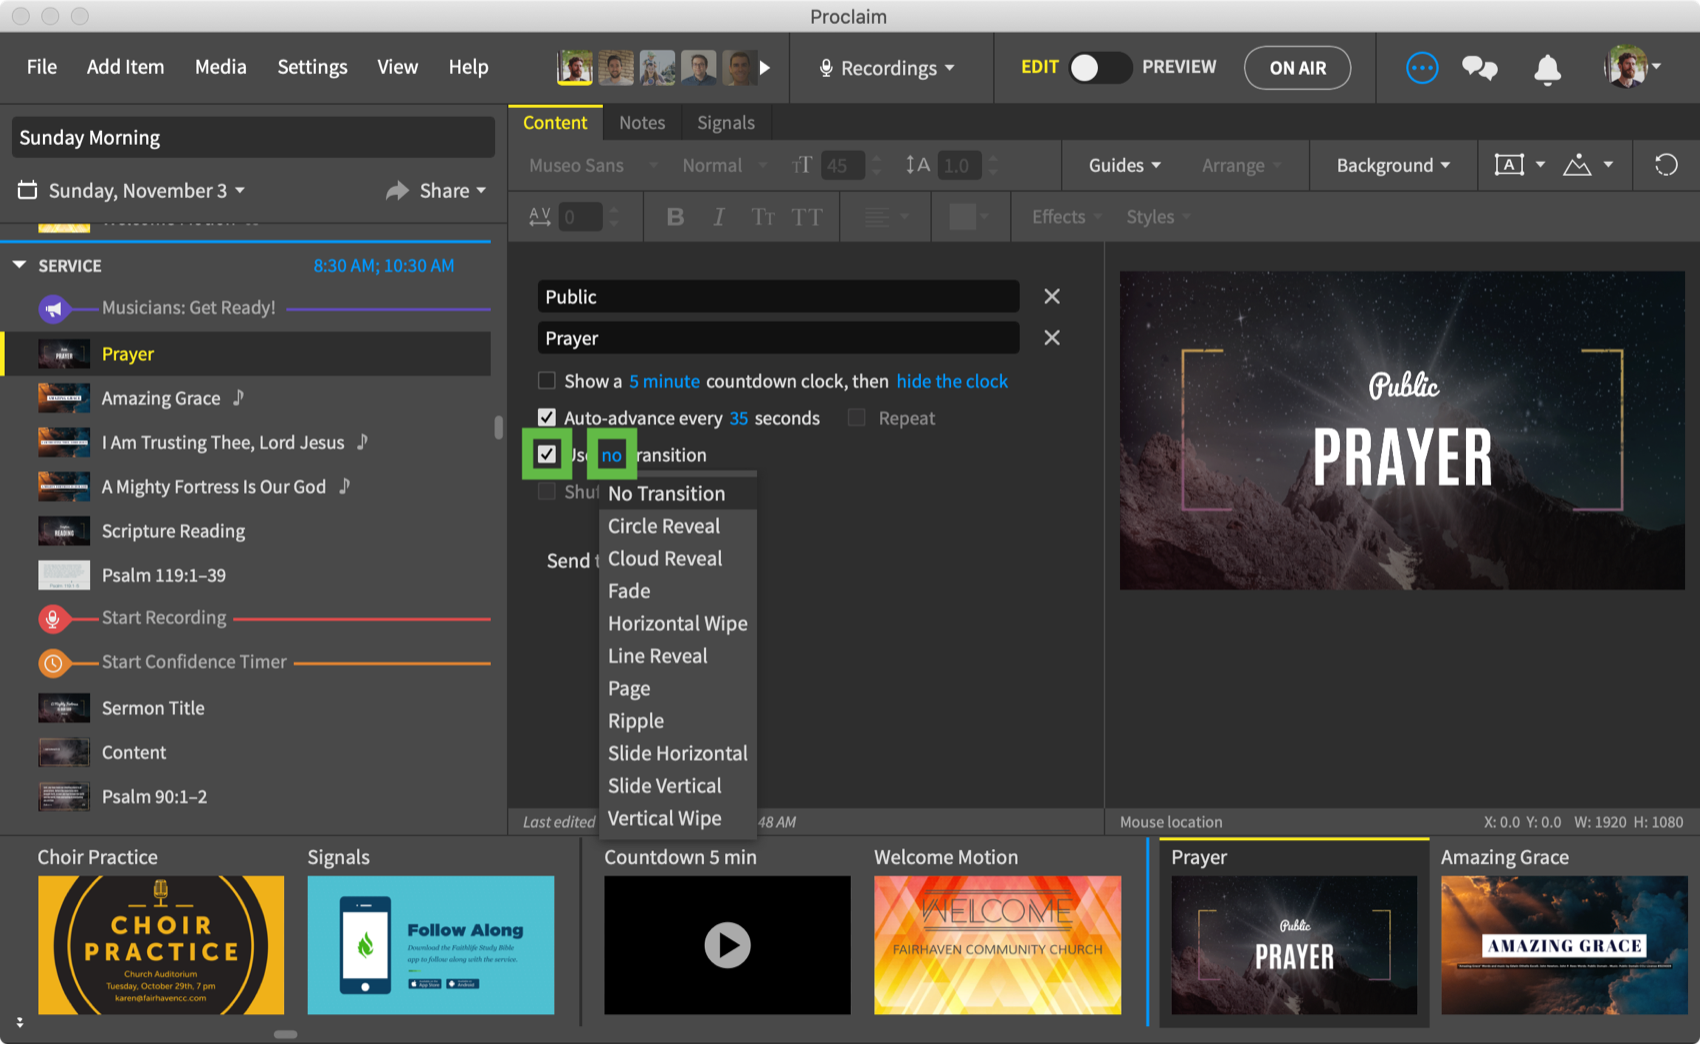
Task: Toggle bold text formatting
Action: point(675,217)
